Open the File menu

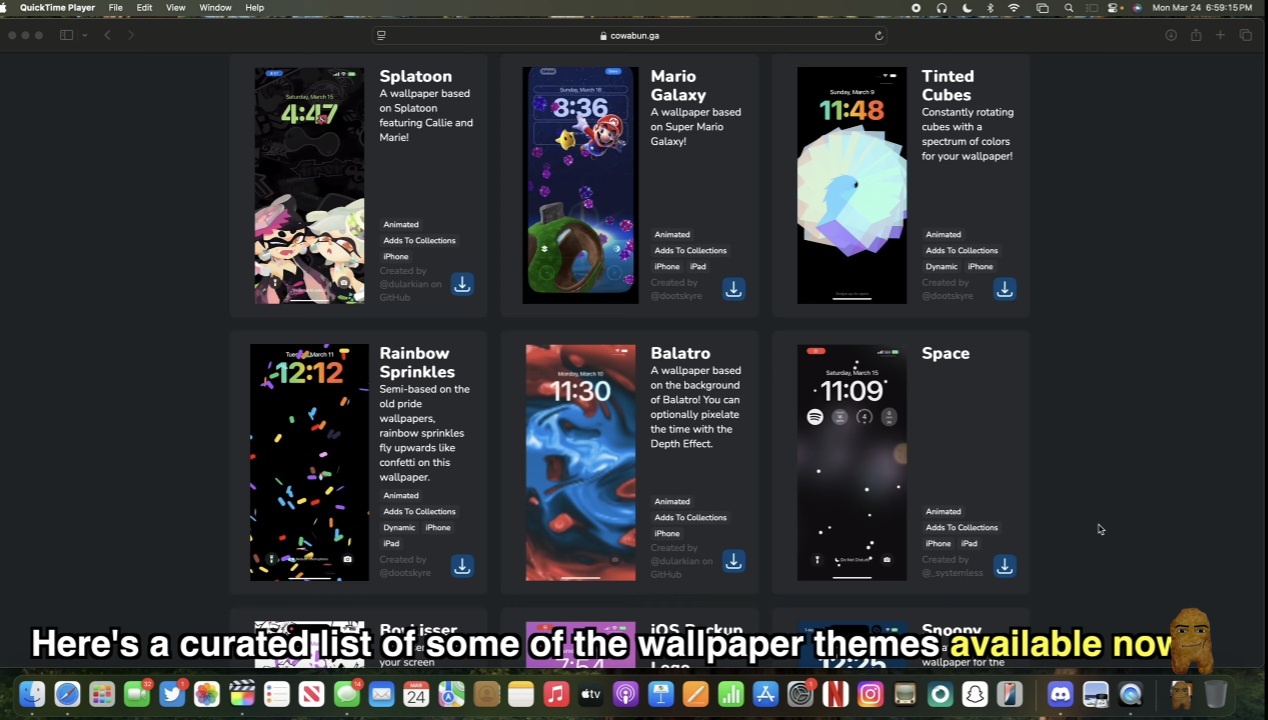116,7
